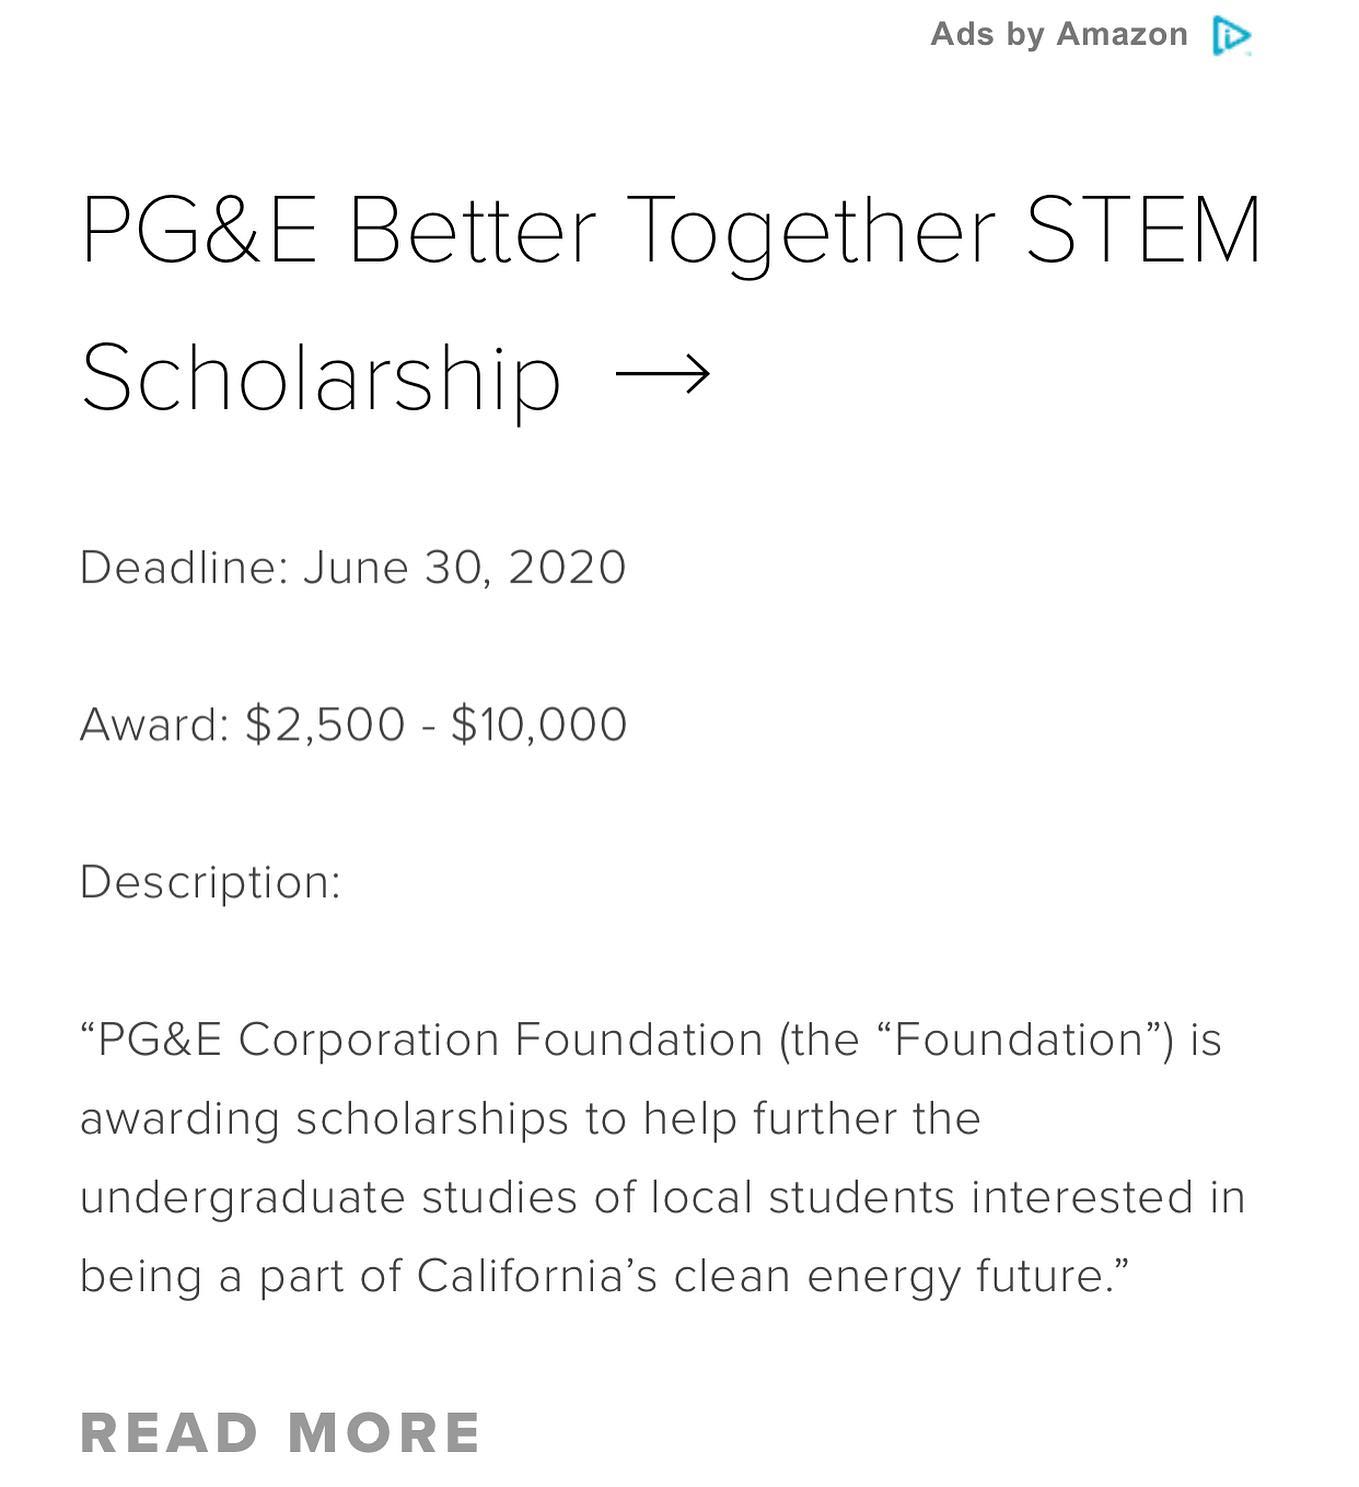This screenshot has height=1487, width=1359.
Task: Click the Description: label
Action: coord(210,883)
